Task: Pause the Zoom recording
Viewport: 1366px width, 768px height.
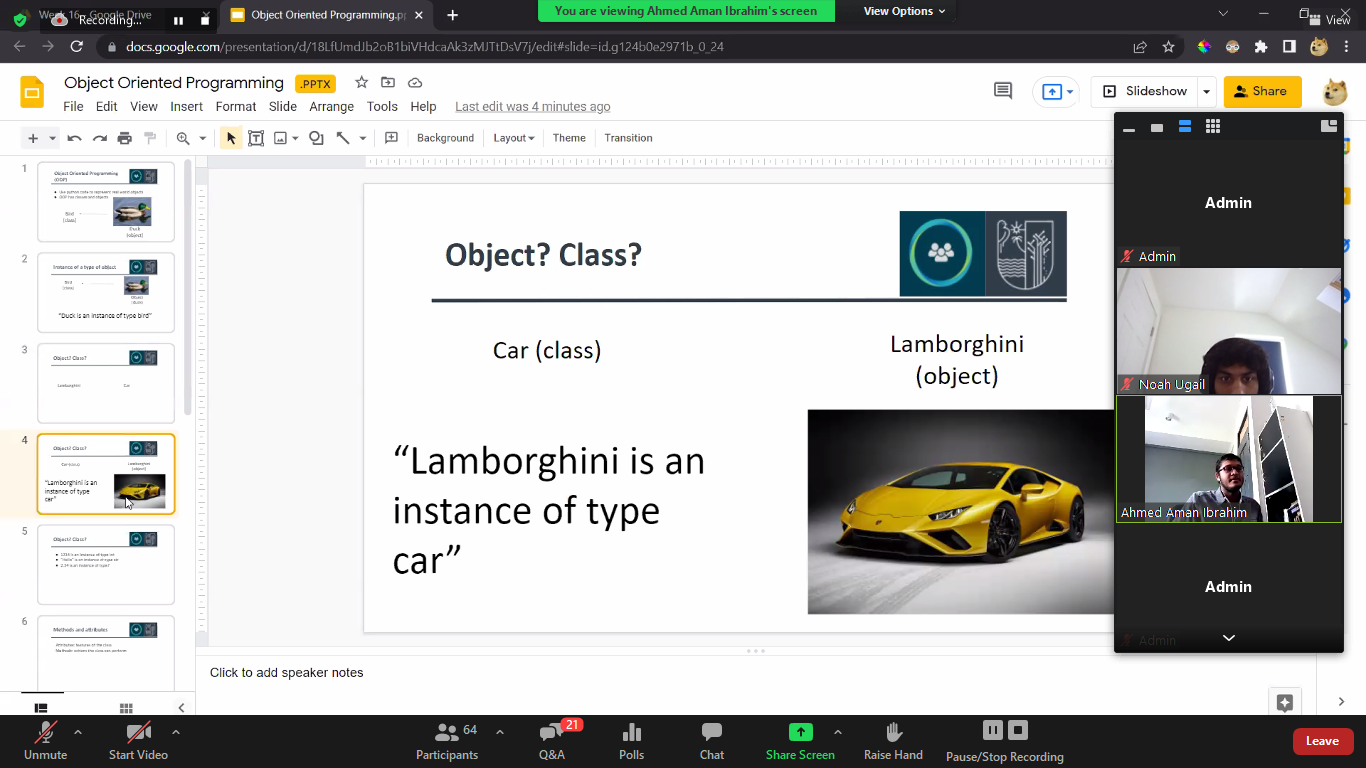Action: pyautogui.click(x=992, y=730)
